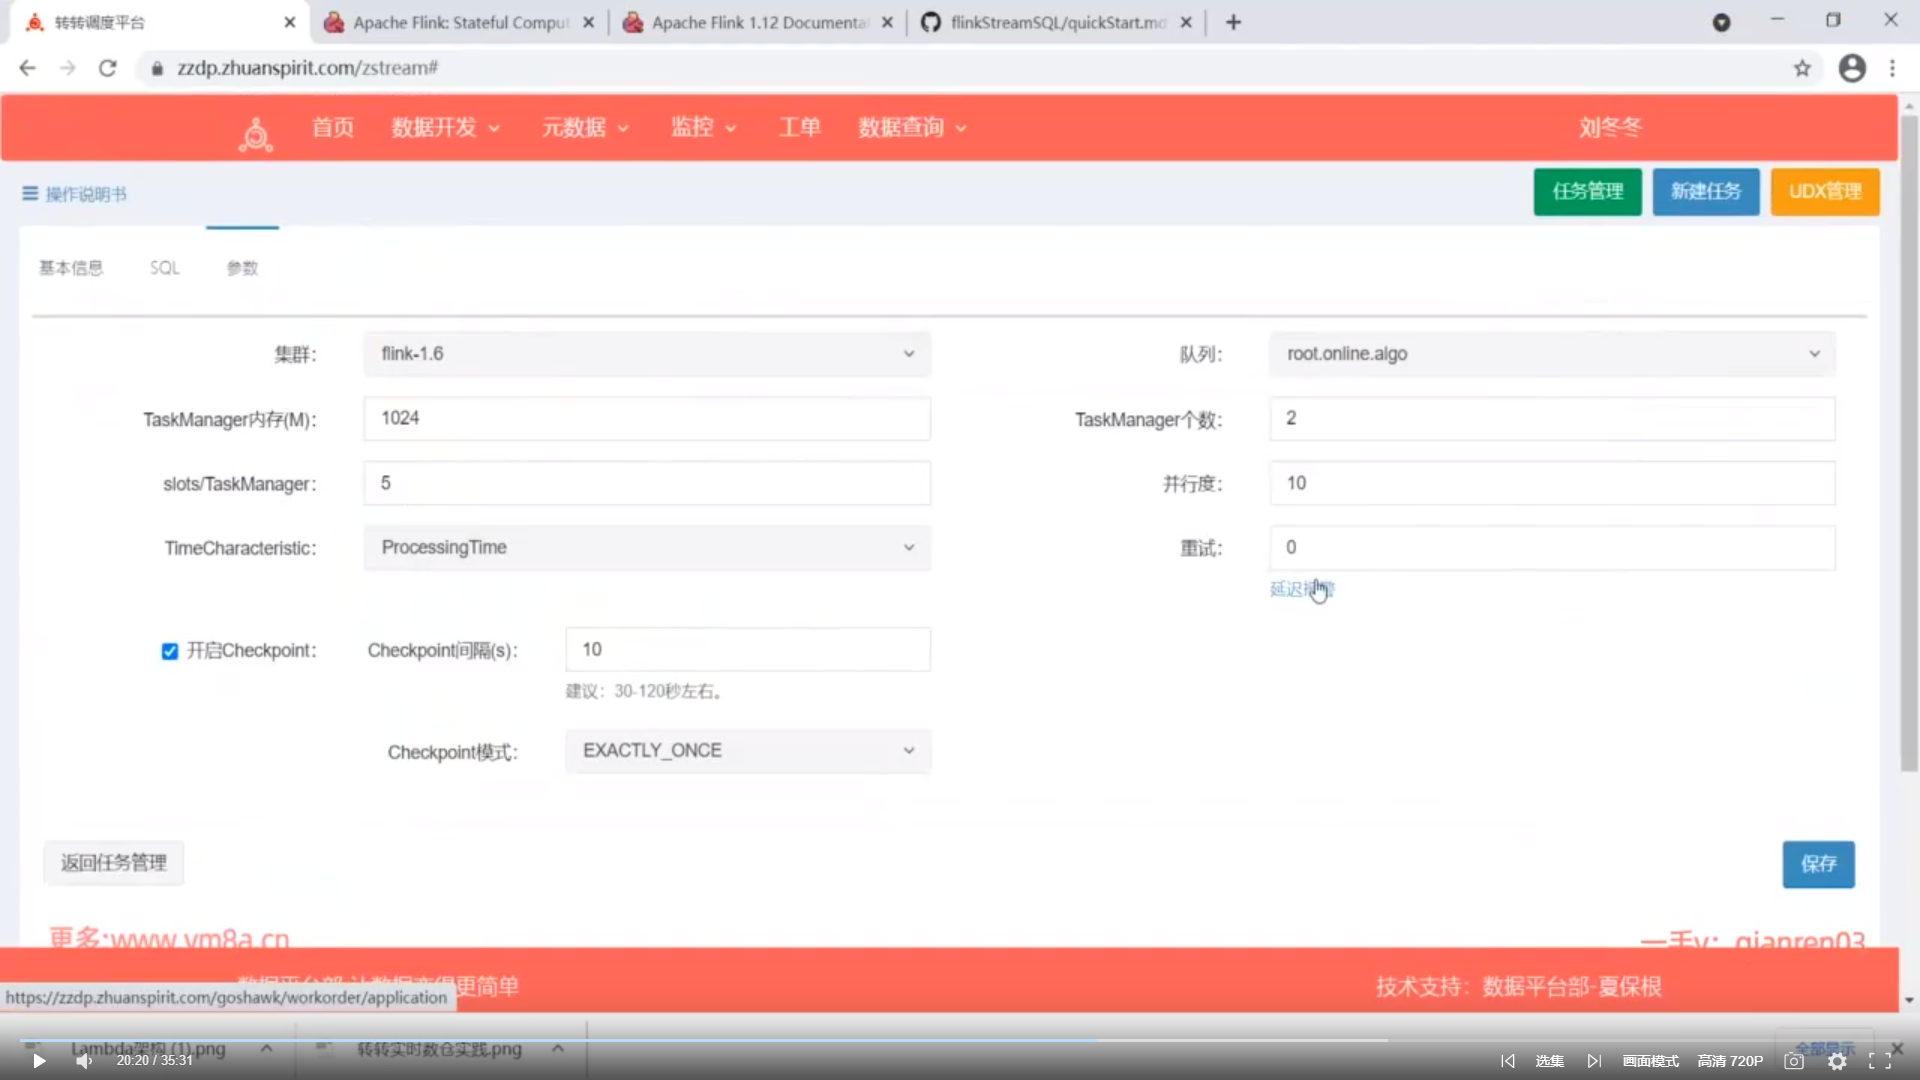Expand the TimeCharacteristic ProcessingTime dropdown
Image resolution: width=1920 pixels, height=1080 pixels.
tap(647, 548)
